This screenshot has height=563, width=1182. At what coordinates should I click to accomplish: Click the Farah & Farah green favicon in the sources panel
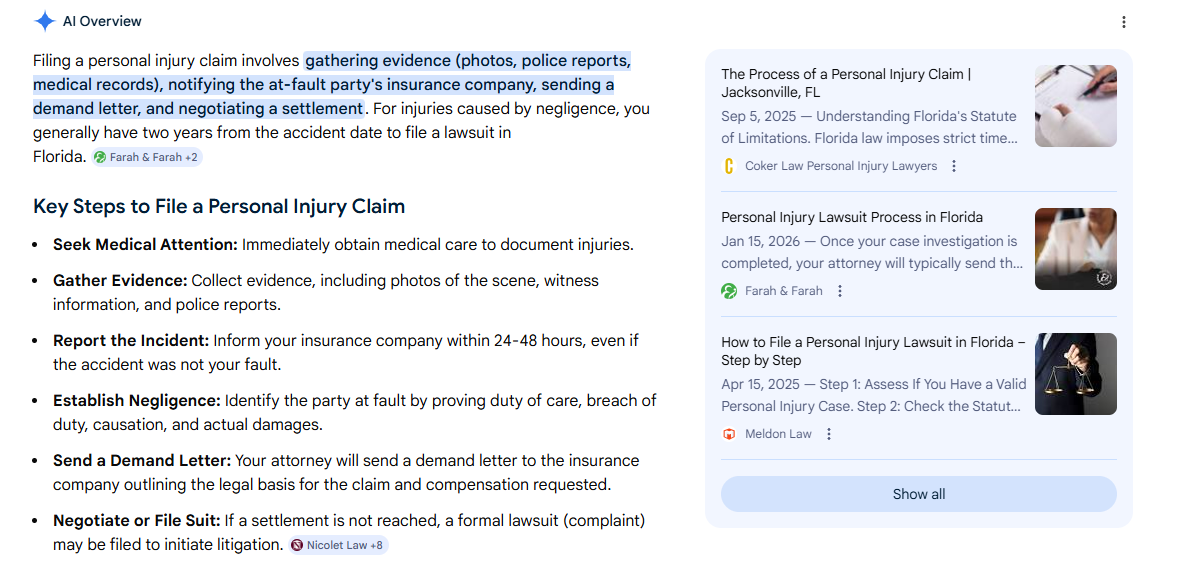729,291
